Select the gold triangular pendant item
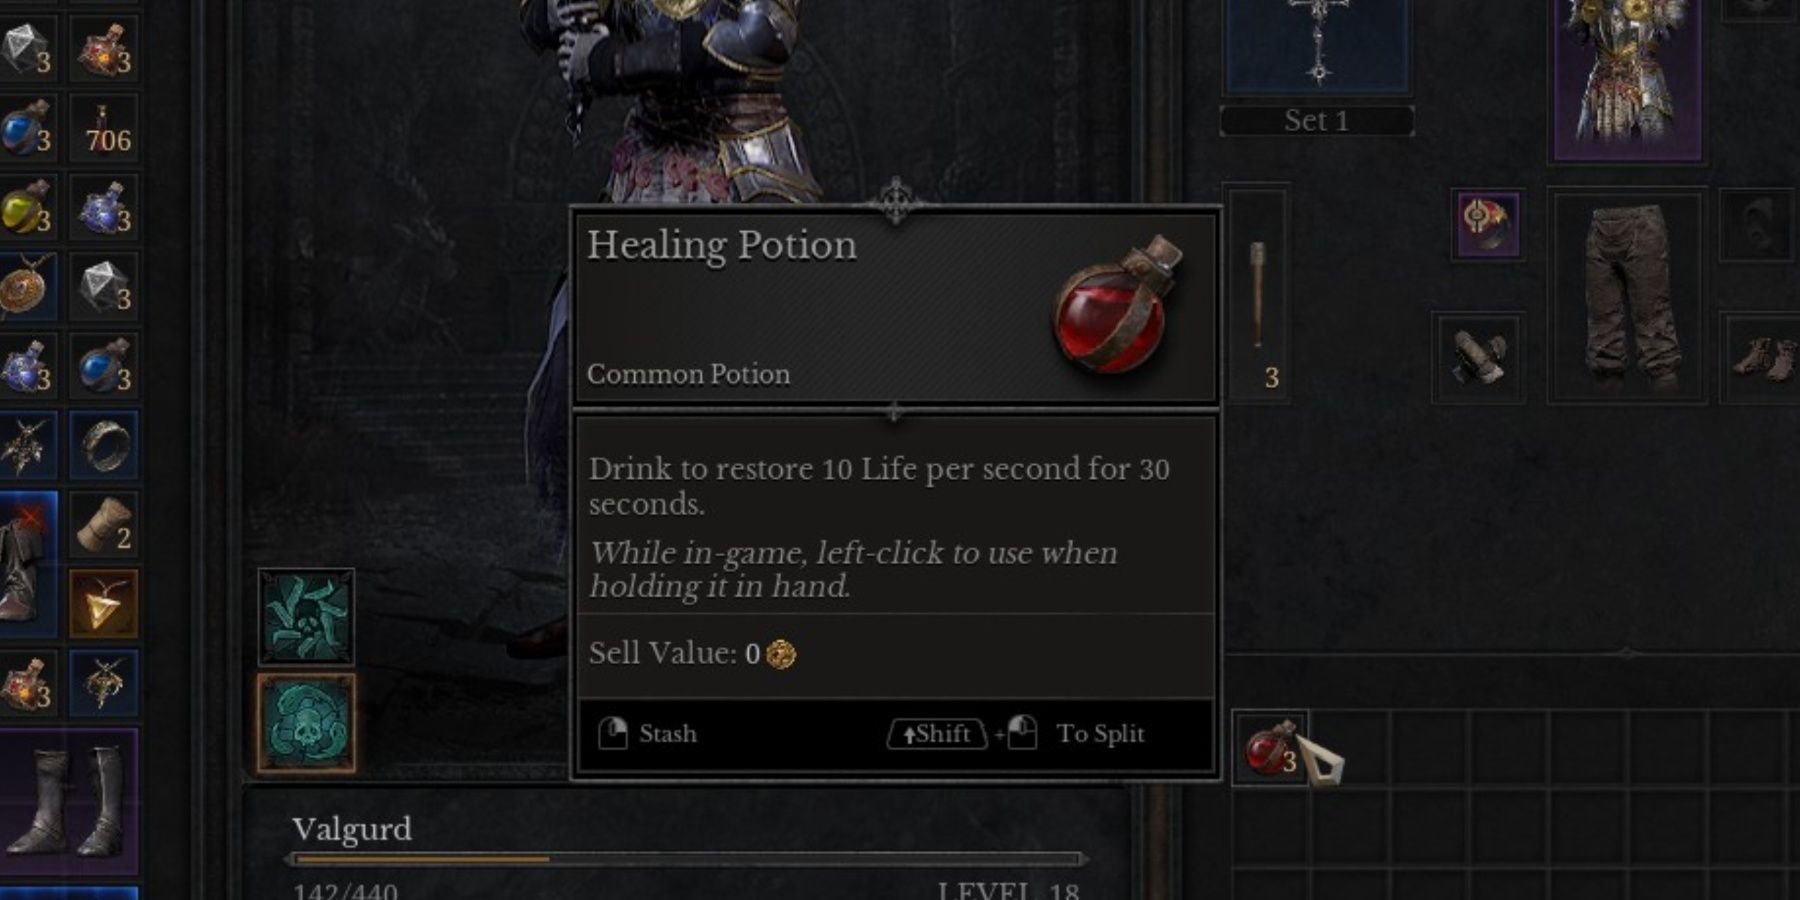This screenshot has width=1800, height=900. tap(104, 604)
